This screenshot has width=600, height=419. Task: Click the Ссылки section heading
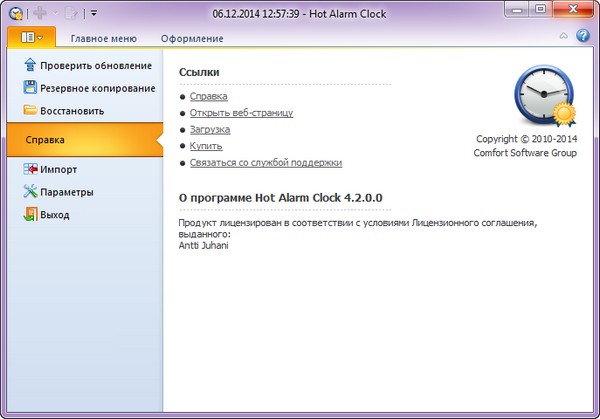pos(199,72)
